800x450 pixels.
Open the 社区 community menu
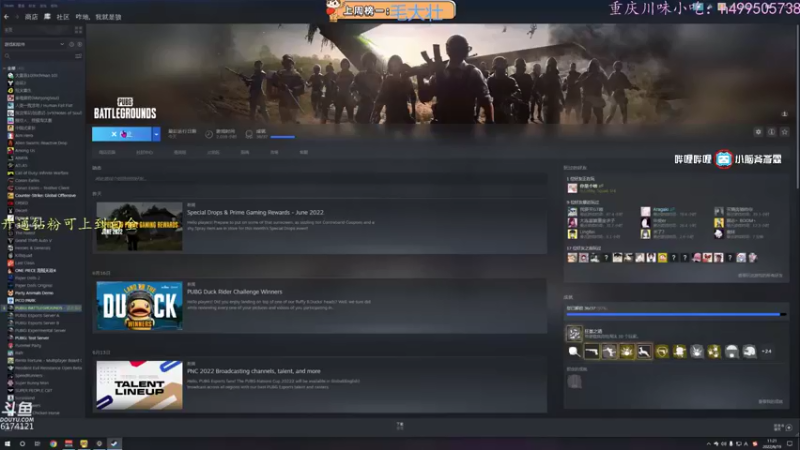pyautogui.click(x=63, y=17)
